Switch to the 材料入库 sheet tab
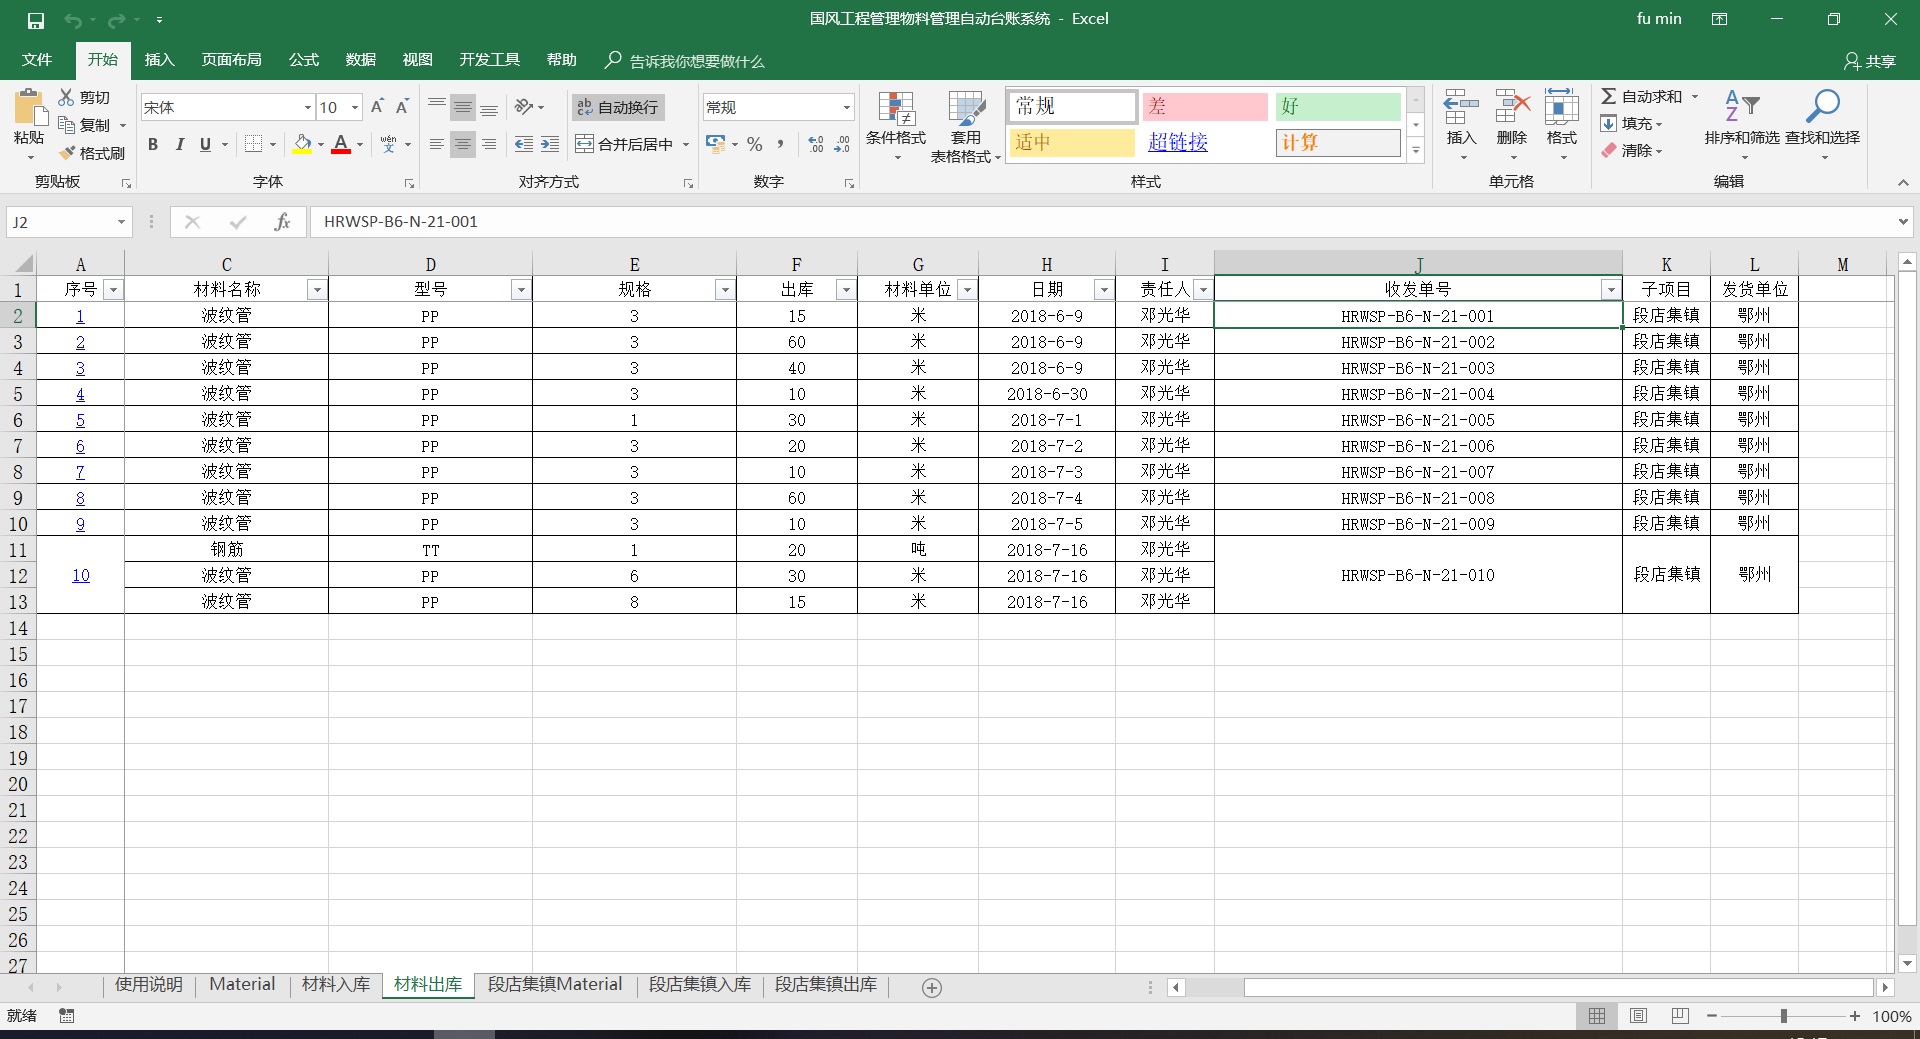Image resolution: width=1920 pixels, height=1039 pixels. click(x=336, y=985)
